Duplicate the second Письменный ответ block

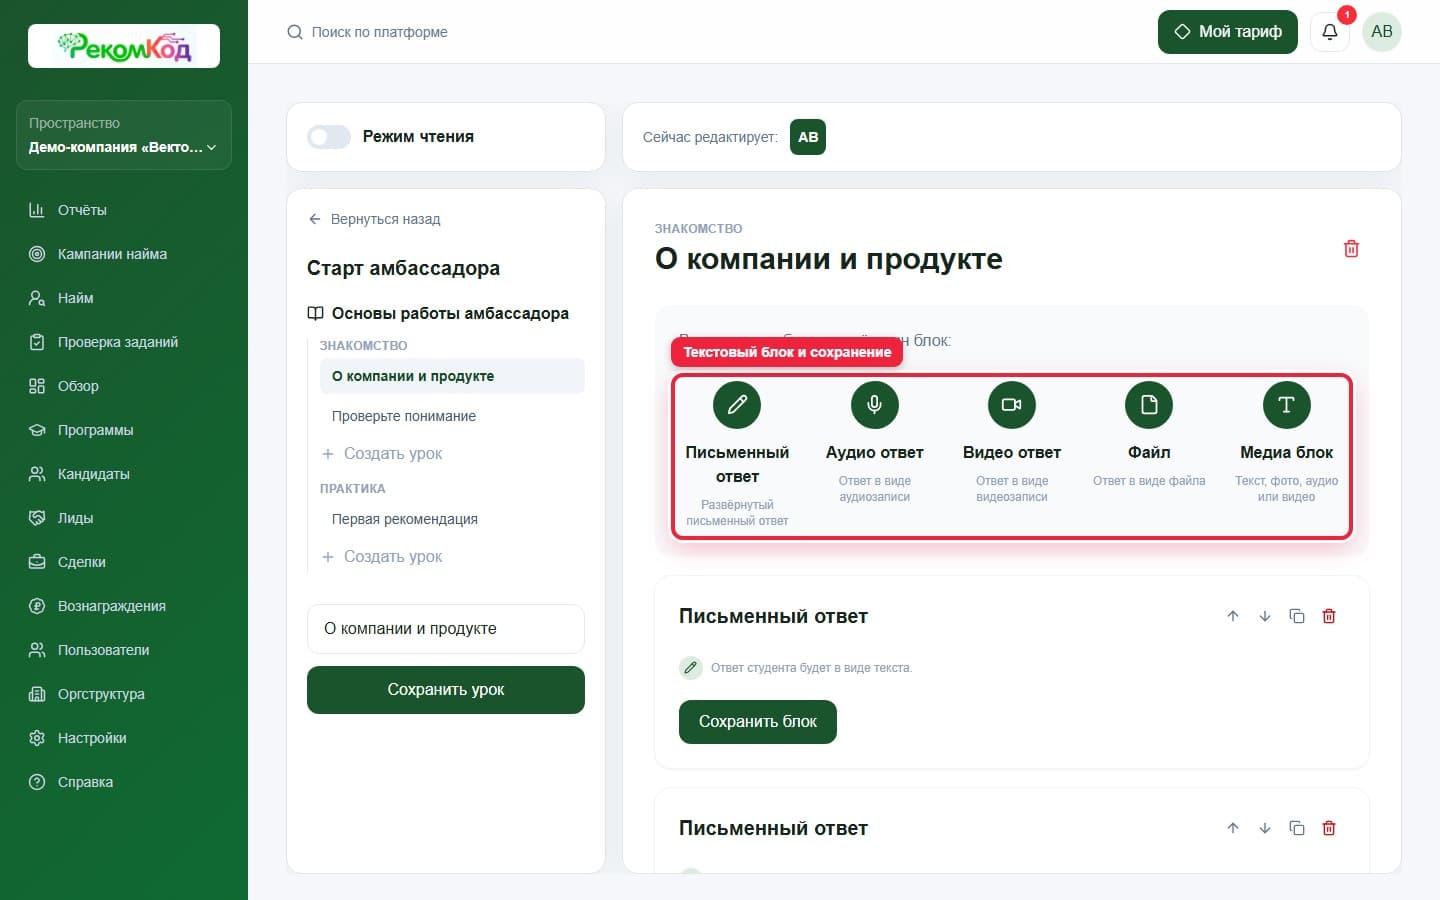tap(1297, 828)
